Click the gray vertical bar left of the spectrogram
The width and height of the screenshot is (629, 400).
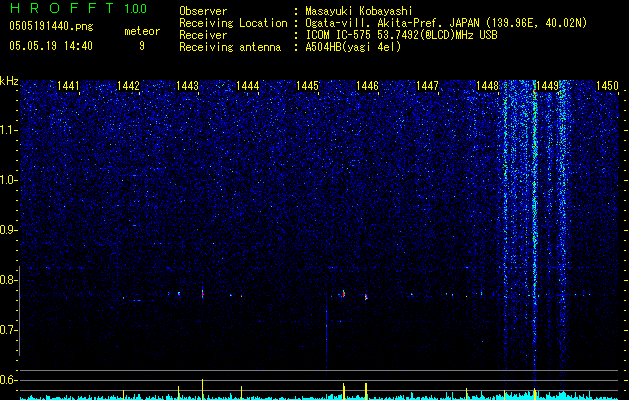pos(19,311)
